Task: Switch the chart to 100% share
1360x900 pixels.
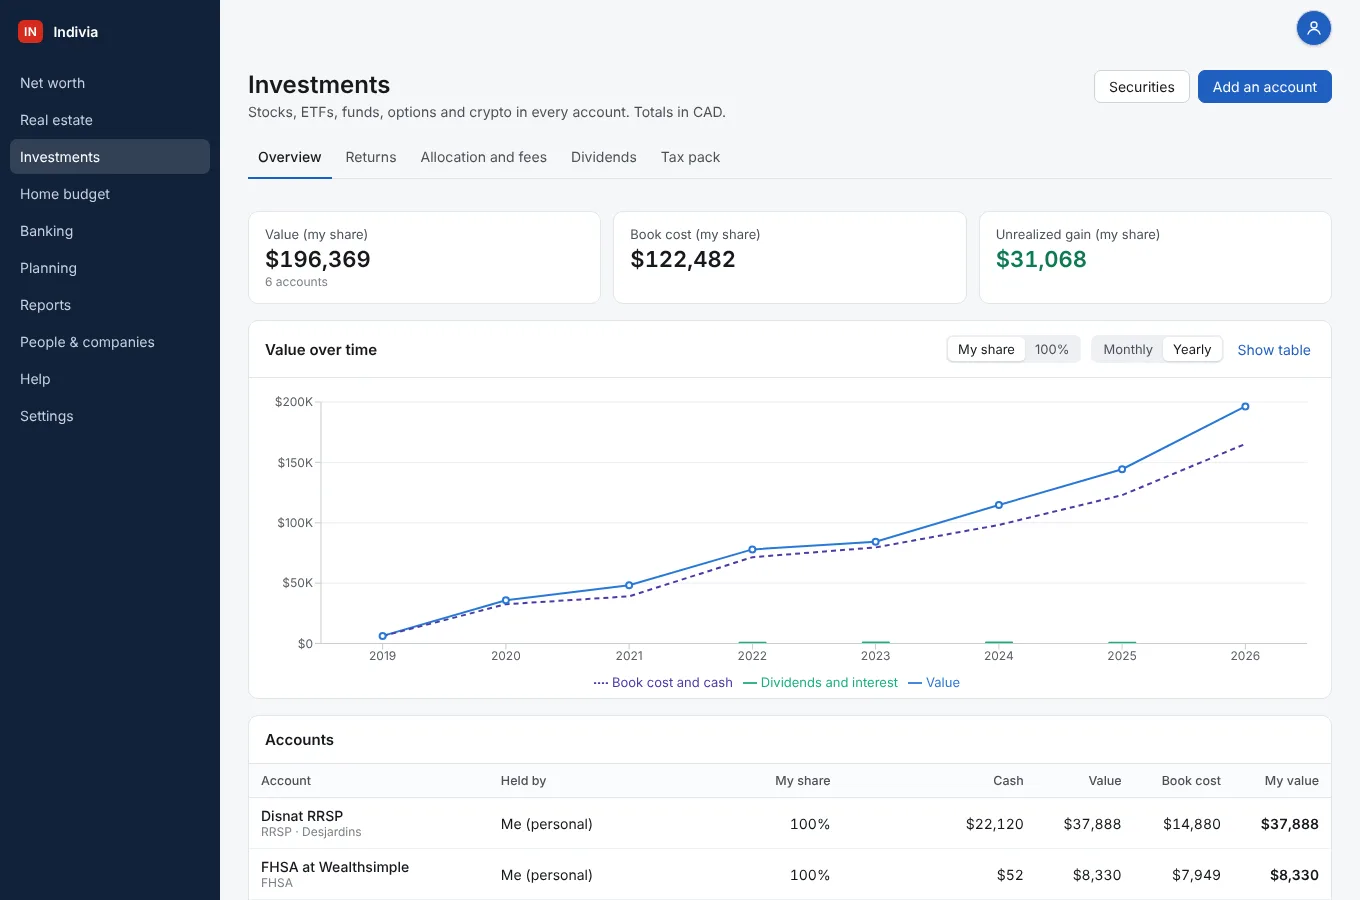Action: [1051, 350]
